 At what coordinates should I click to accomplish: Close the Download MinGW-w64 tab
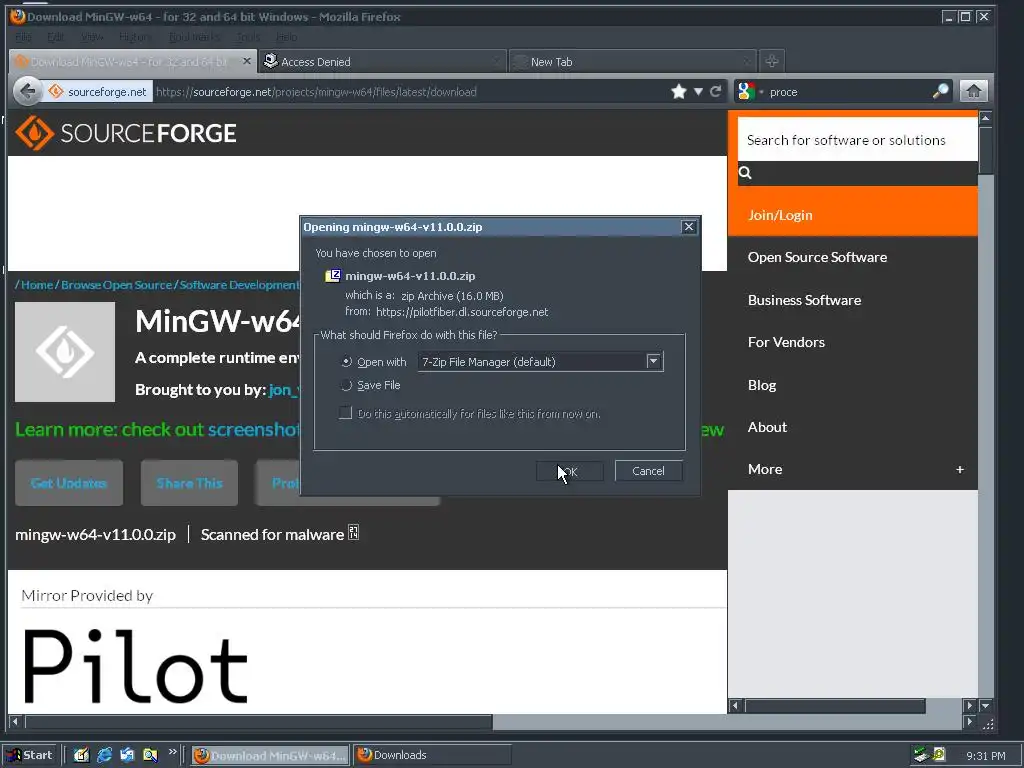pyautogui.click(x=246, y=61)
